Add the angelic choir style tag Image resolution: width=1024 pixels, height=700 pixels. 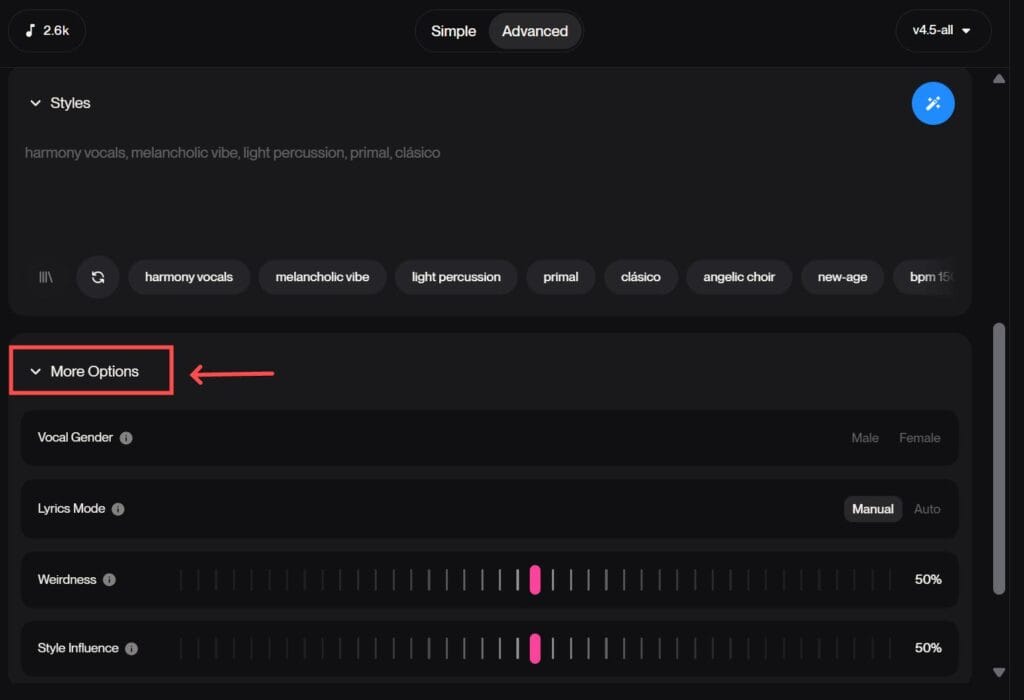[739, 277]
